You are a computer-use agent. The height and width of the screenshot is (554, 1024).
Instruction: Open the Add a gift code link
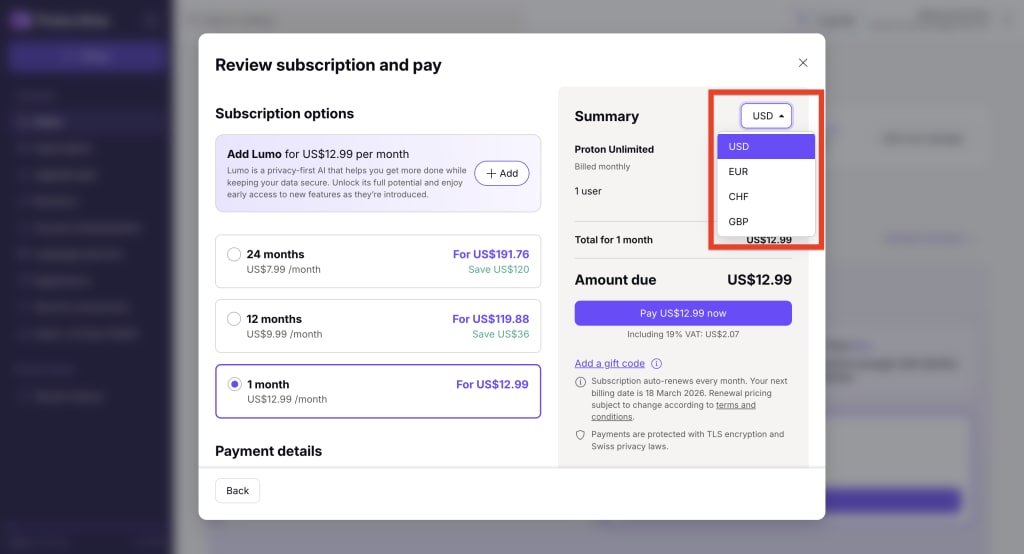coord(609,363)
